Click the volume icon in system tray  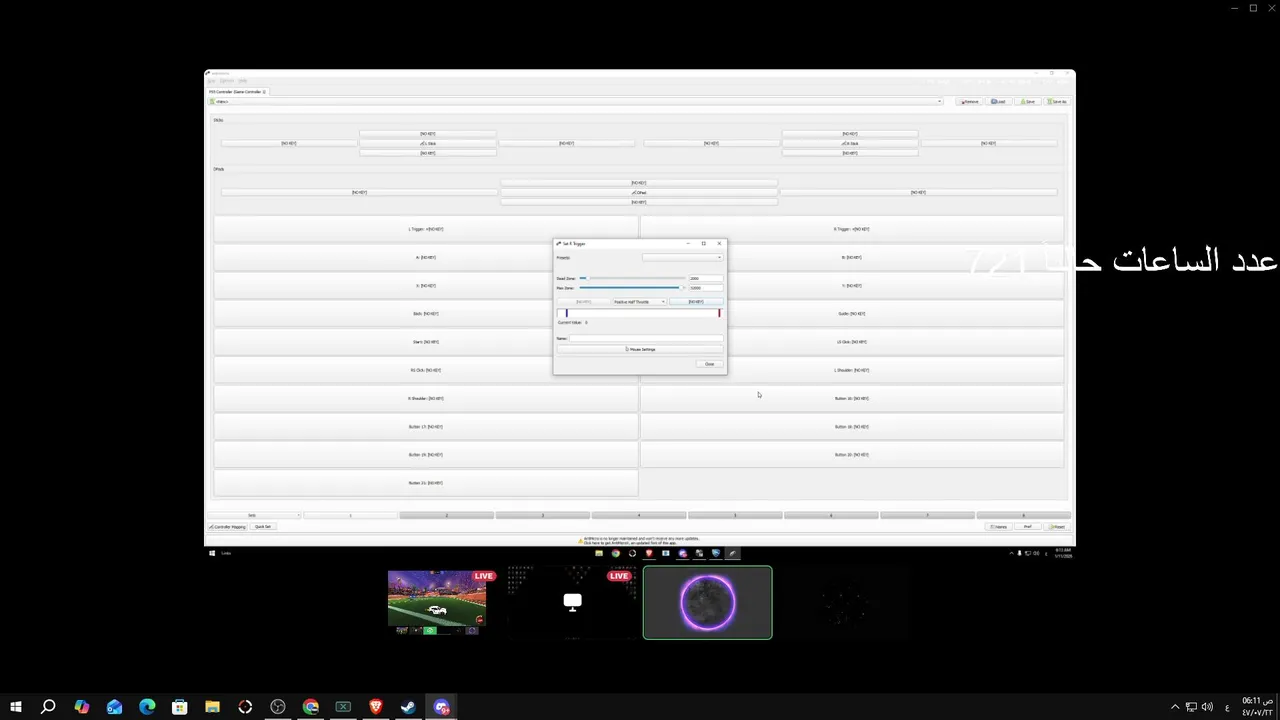coord(1207,707)
